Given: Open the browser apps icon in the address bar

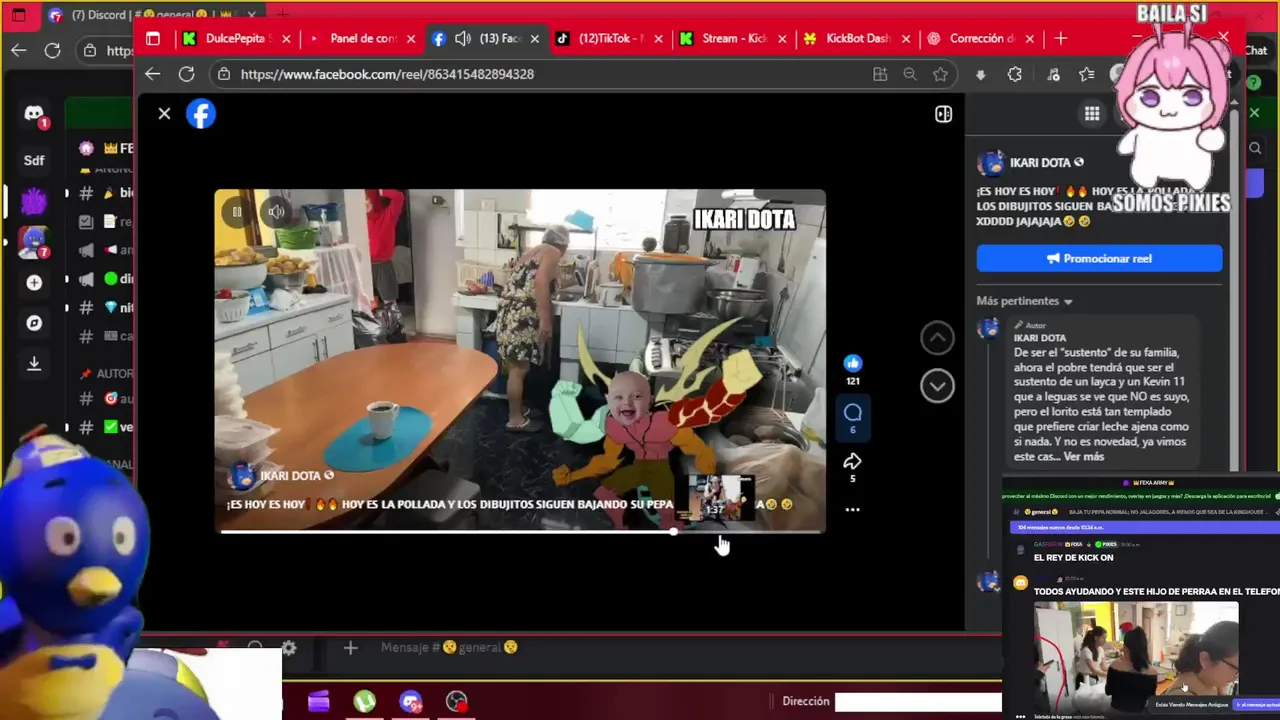Looking at the screenshot, I should click(x=880, y=74).
